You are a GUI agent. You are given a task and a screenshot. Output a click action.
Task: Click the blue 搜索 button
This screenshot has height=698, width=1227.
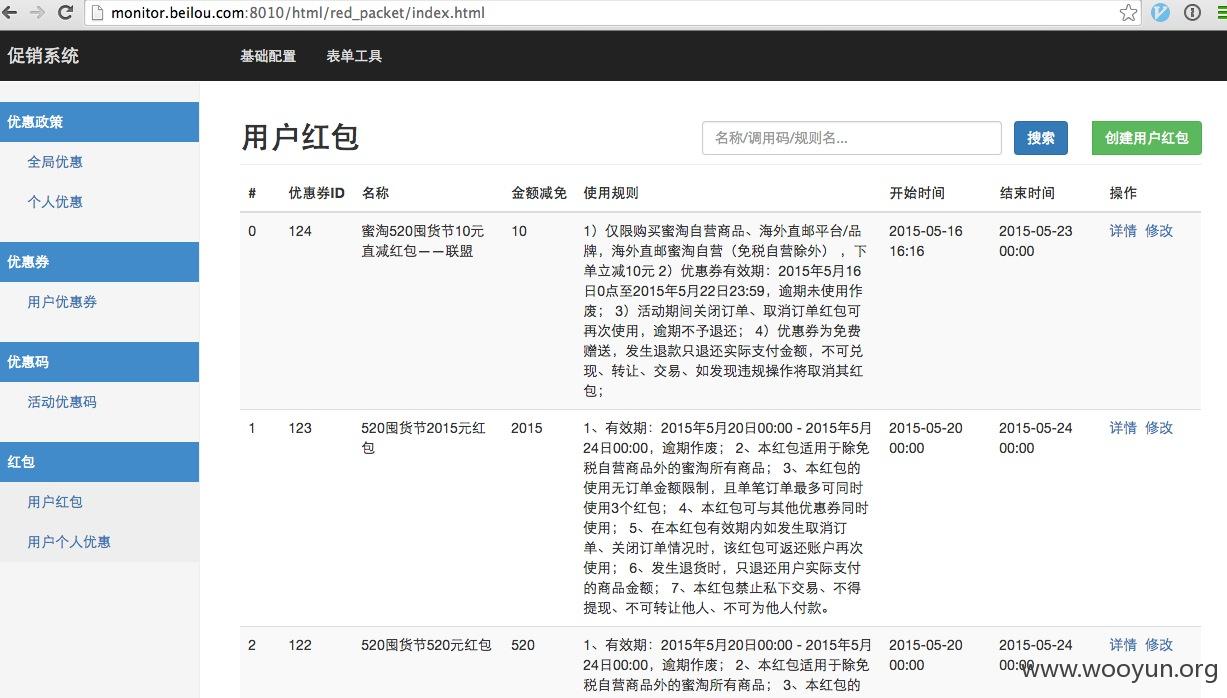pos(1041,138)
